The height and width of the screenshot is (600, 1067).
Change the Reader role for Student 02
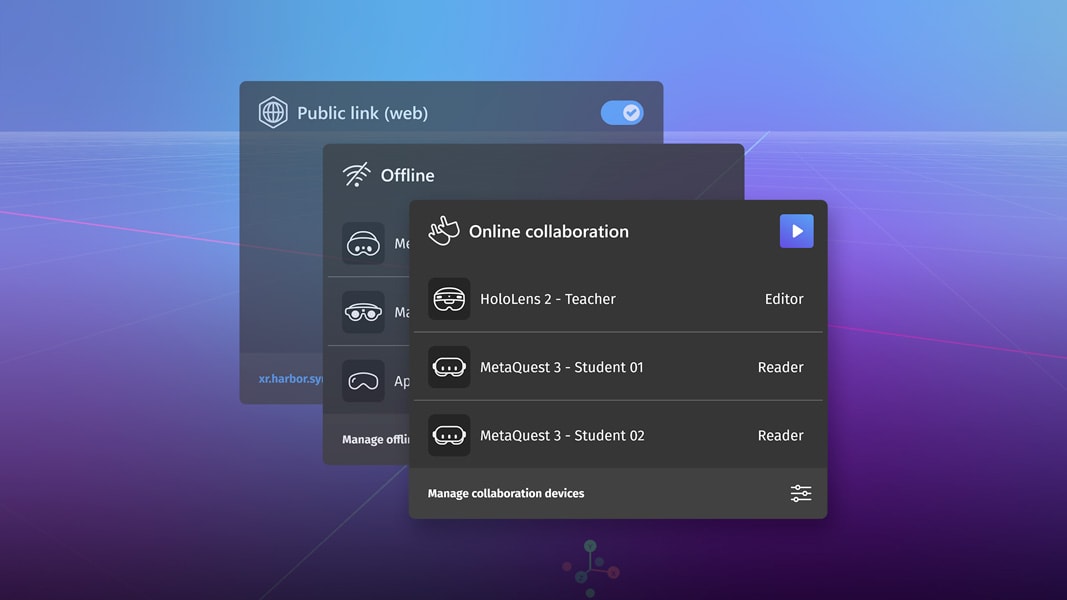(780, 436)
